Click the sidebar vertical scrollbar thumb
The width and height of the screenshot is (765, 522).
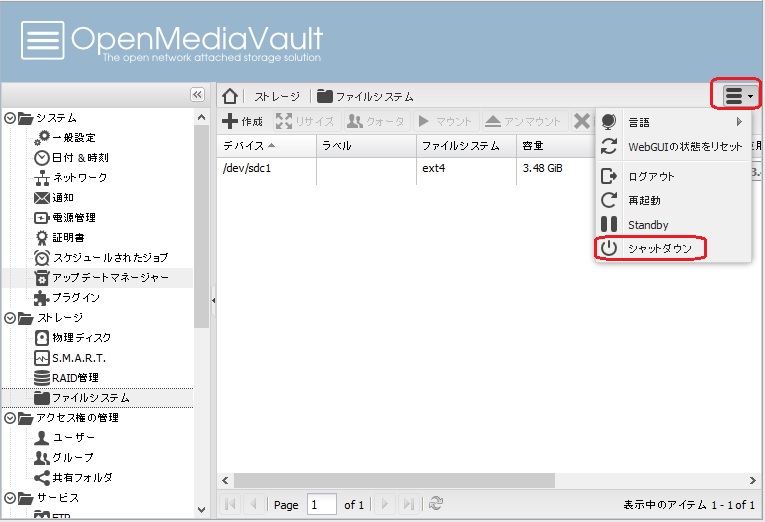201,226
